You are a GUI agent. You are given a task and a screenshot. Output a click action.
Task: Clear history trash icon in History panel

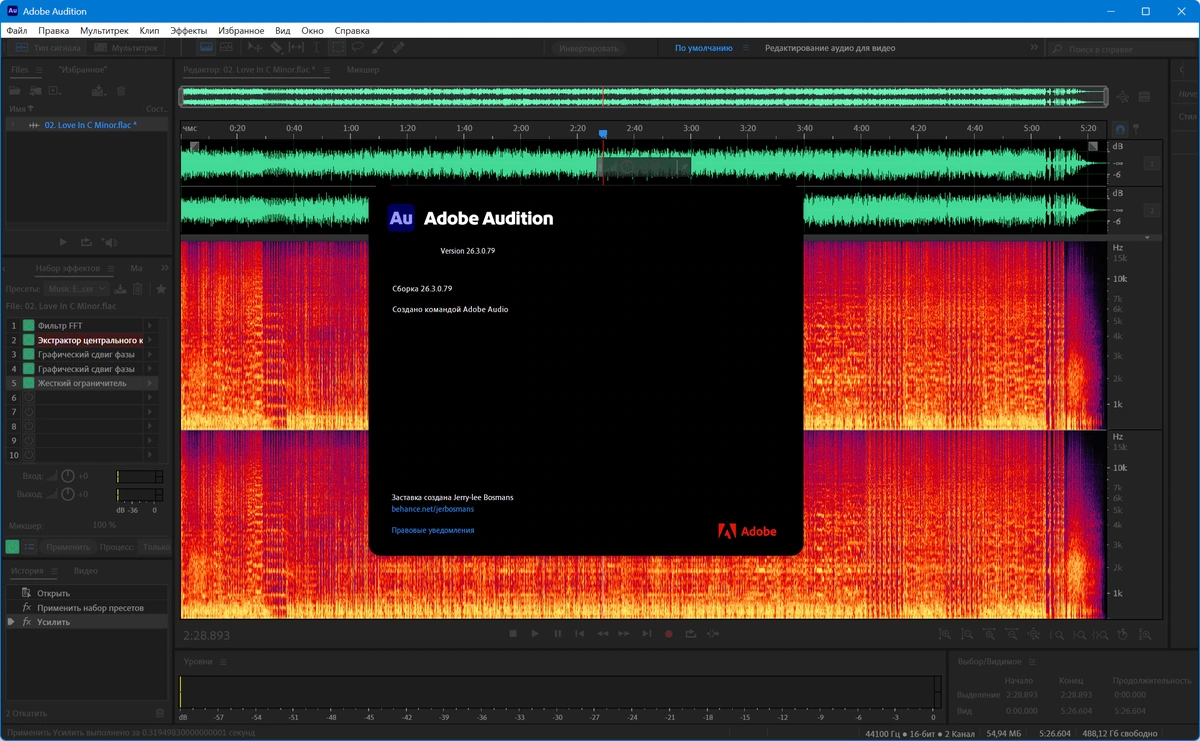[x=159, y=713]
